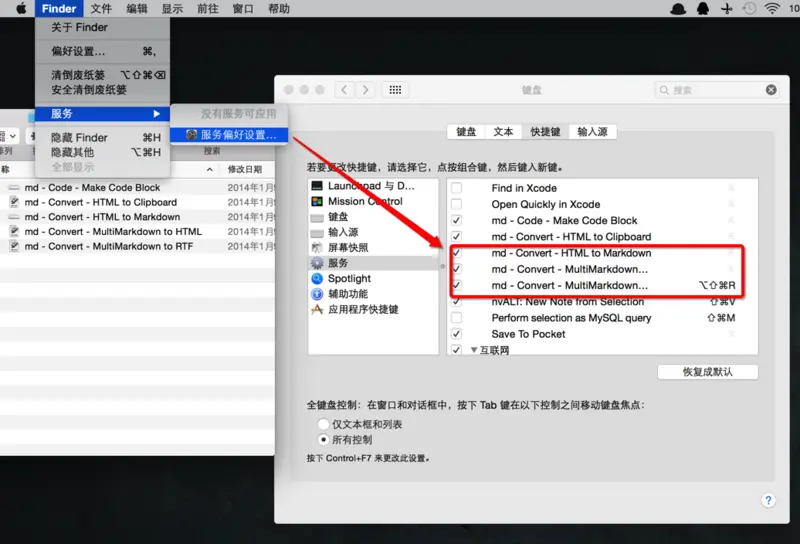Open the Finder menu
The image size is (800, 544).
pyautogui.click(x=59, y=9)
